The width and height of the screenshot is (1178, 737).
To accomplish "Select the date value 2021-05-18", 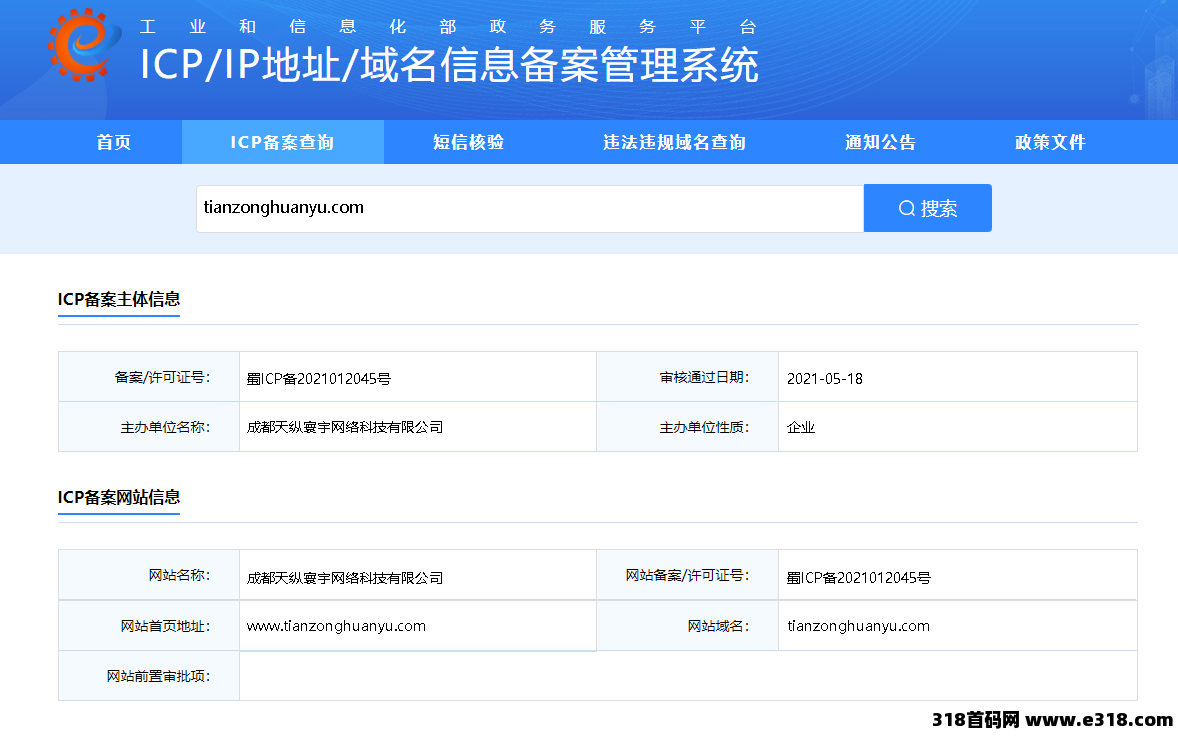I will tap(824, 379).
